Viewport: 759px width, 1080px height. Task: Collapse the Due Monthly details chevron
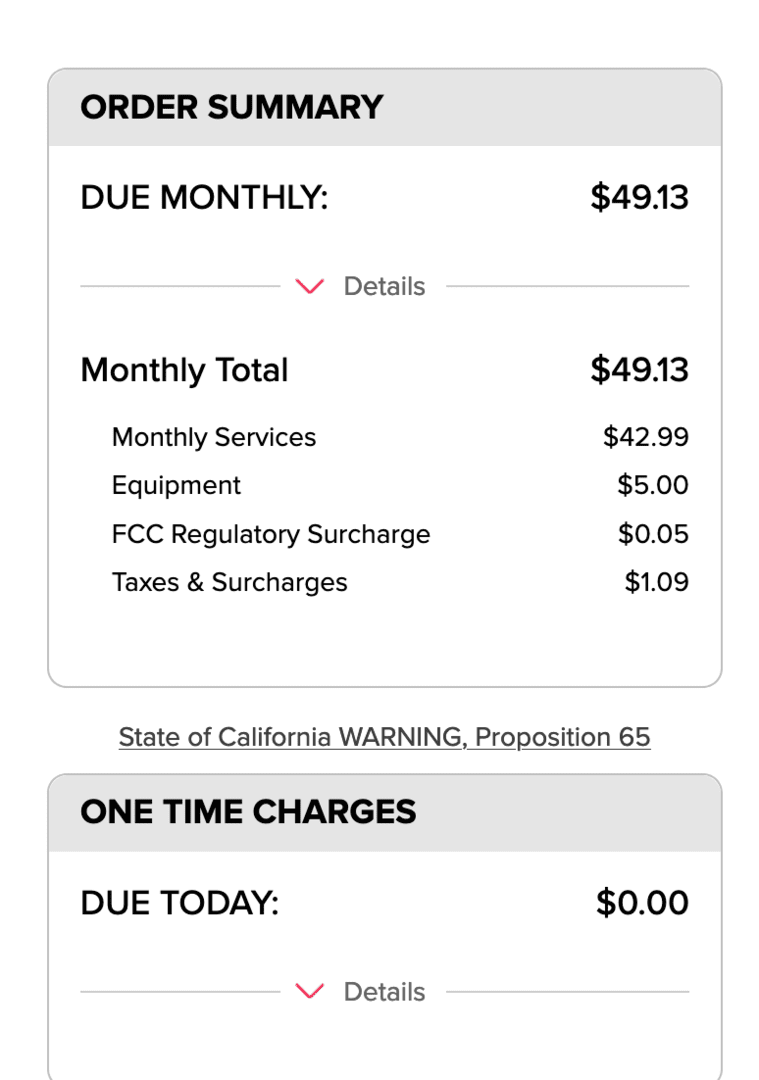[309, 286]
